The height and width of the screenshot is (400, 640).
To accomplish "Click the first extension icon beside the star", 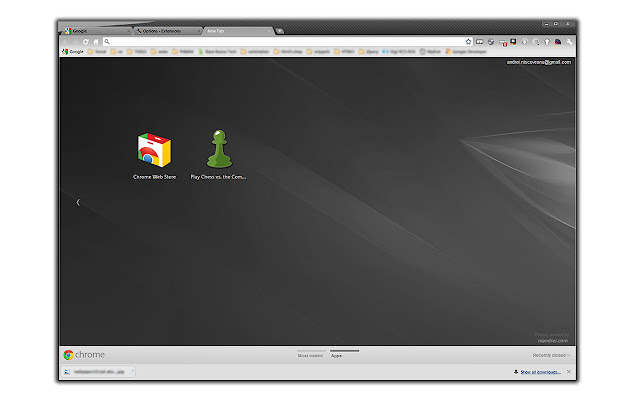I will 480,42.
